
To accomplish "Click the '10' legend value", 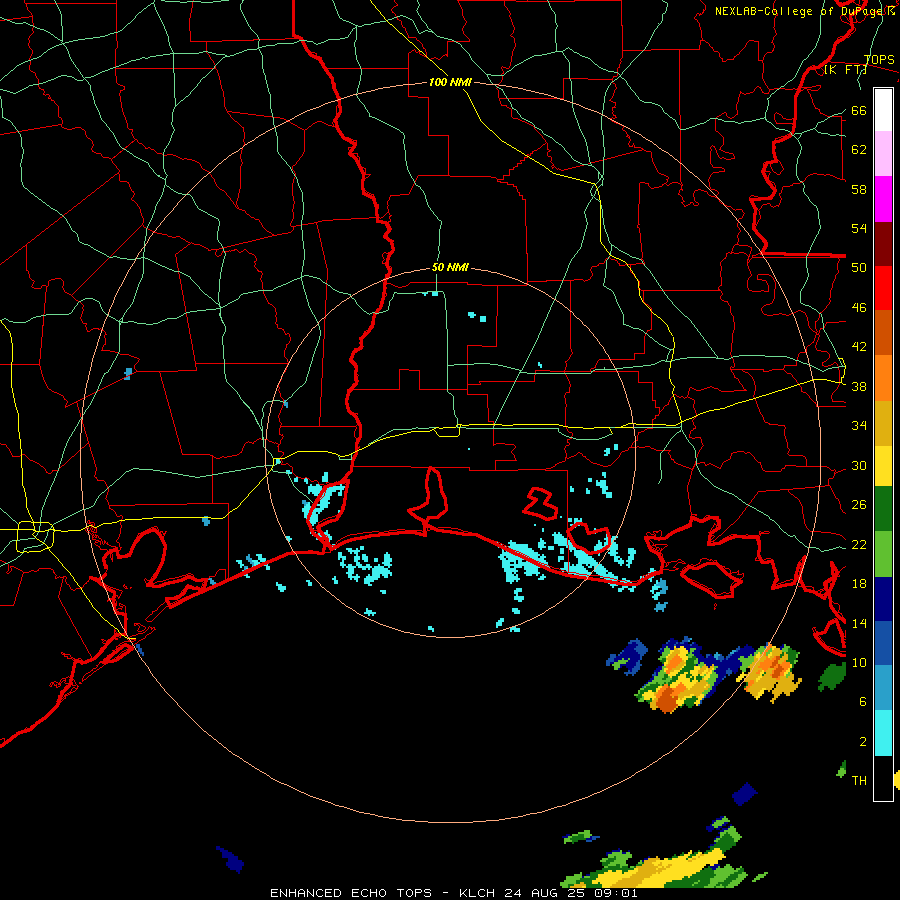I will click(x=859, y=663).
